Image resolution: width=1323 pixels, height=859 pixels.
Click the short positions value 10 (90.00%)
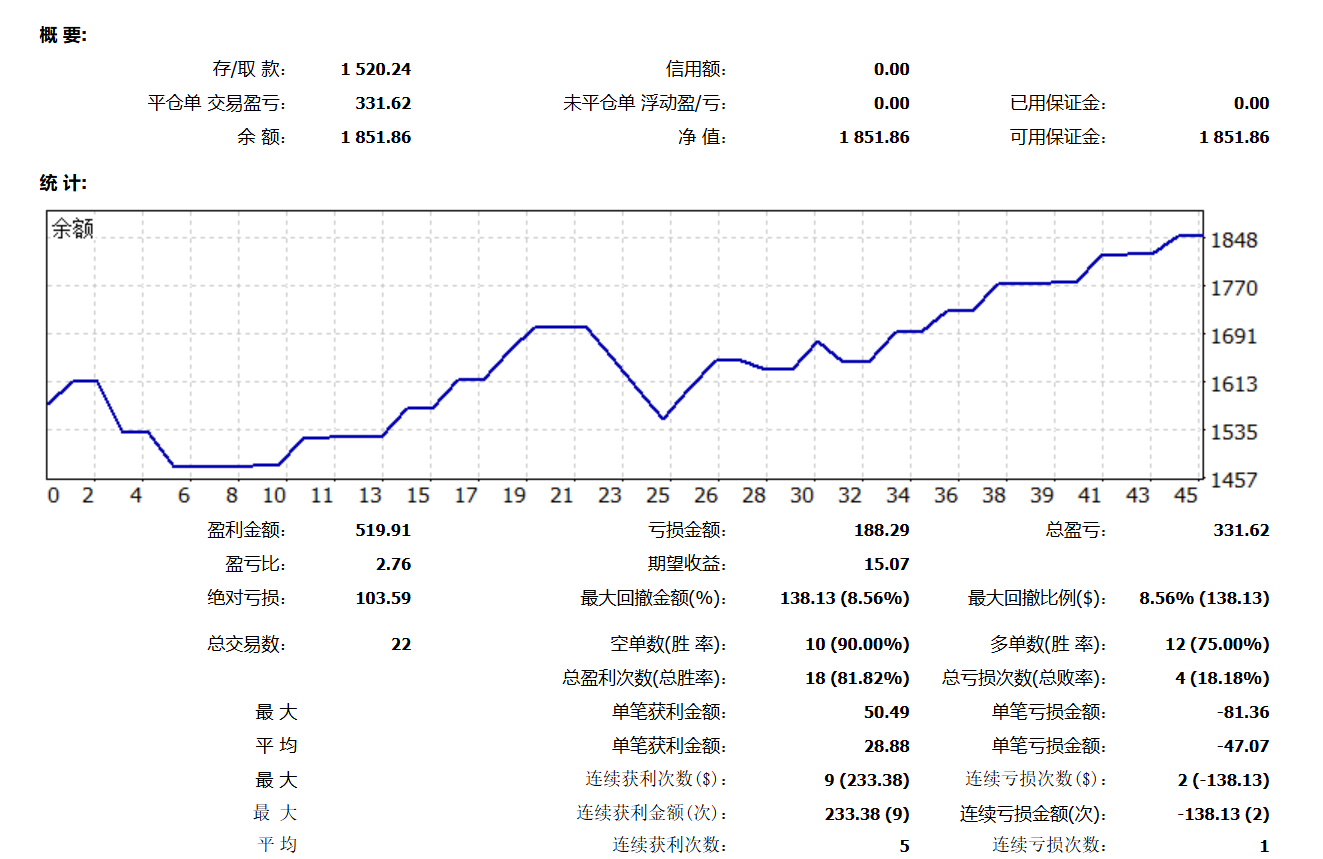coord(858,644)
